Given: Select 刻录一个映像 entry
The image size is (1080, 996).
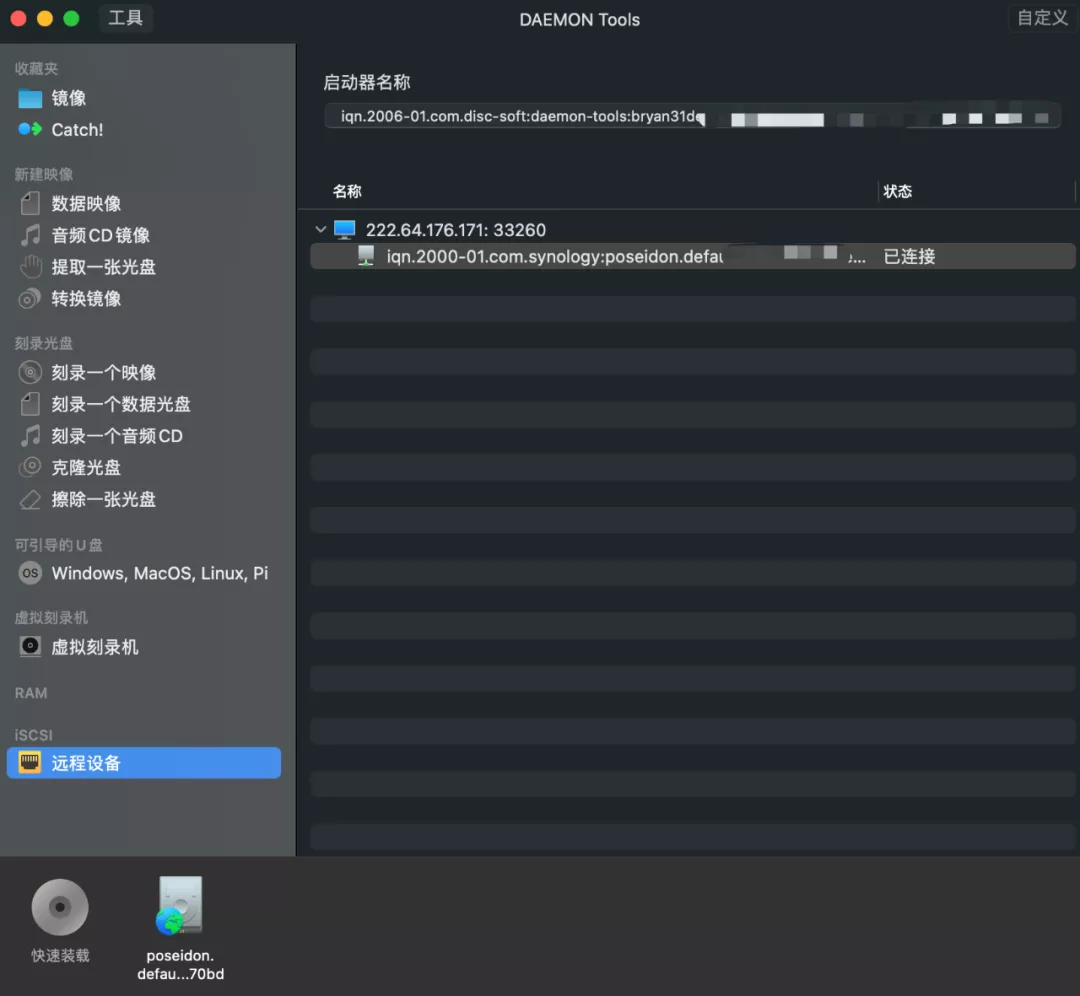Looking at the screenshot, I should [x=103, y=373].
